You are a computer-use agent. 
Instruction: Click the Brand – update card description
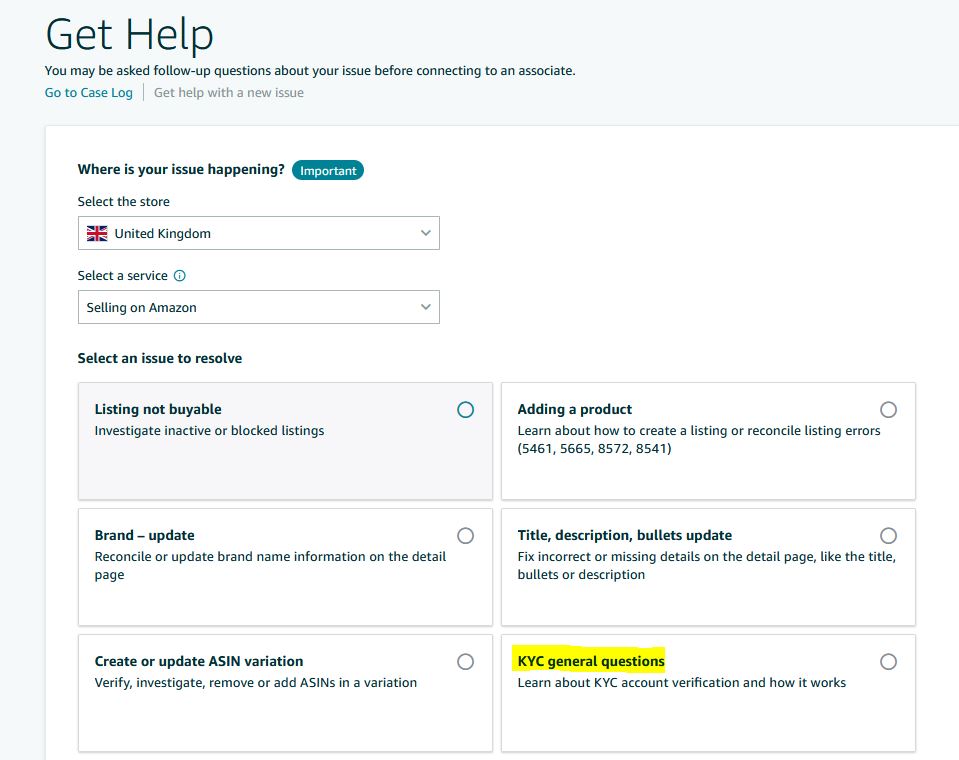[270, 566]
